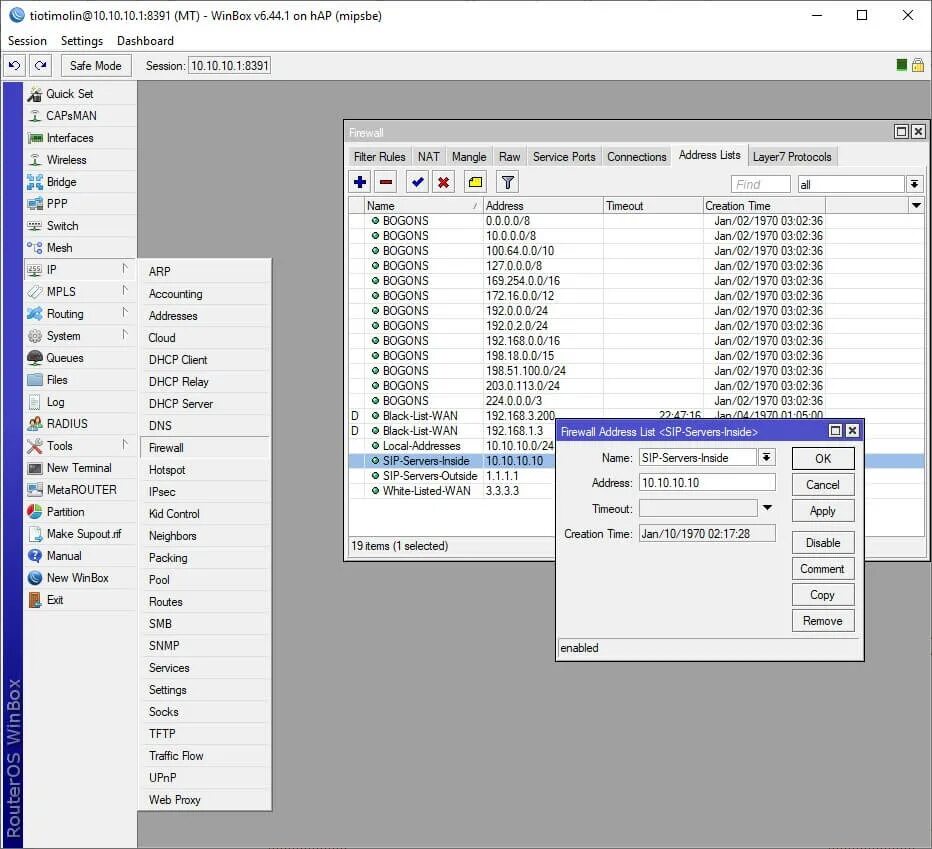This screenshot has height=849, width=932.
Task: Switch to the NAT tab
Action: point(429,156)
